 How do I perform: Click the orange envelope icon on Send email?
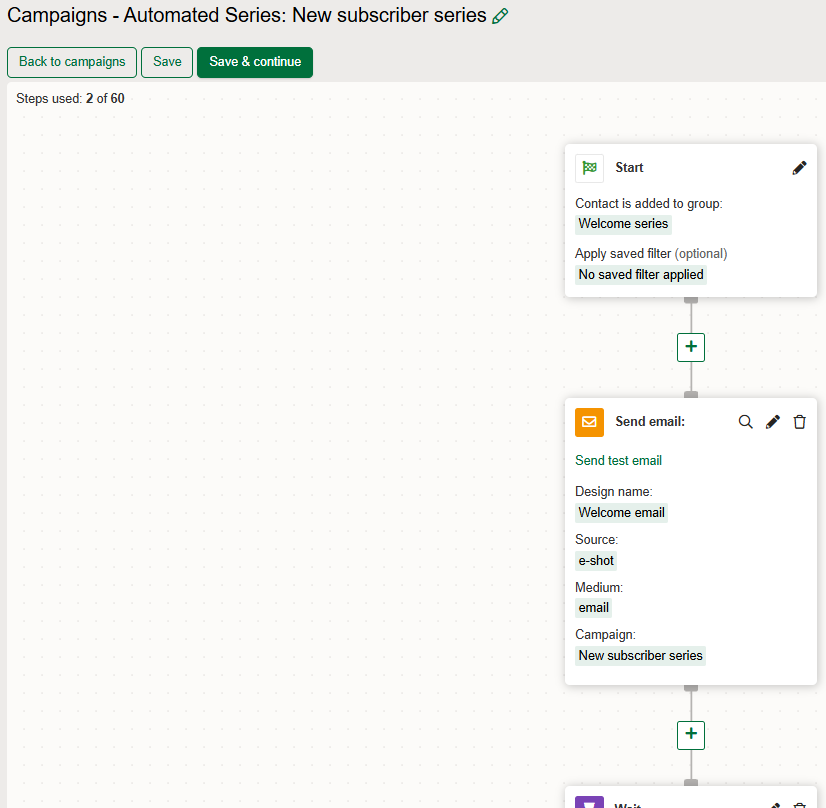pyautogui.click(x=589, y=422)
